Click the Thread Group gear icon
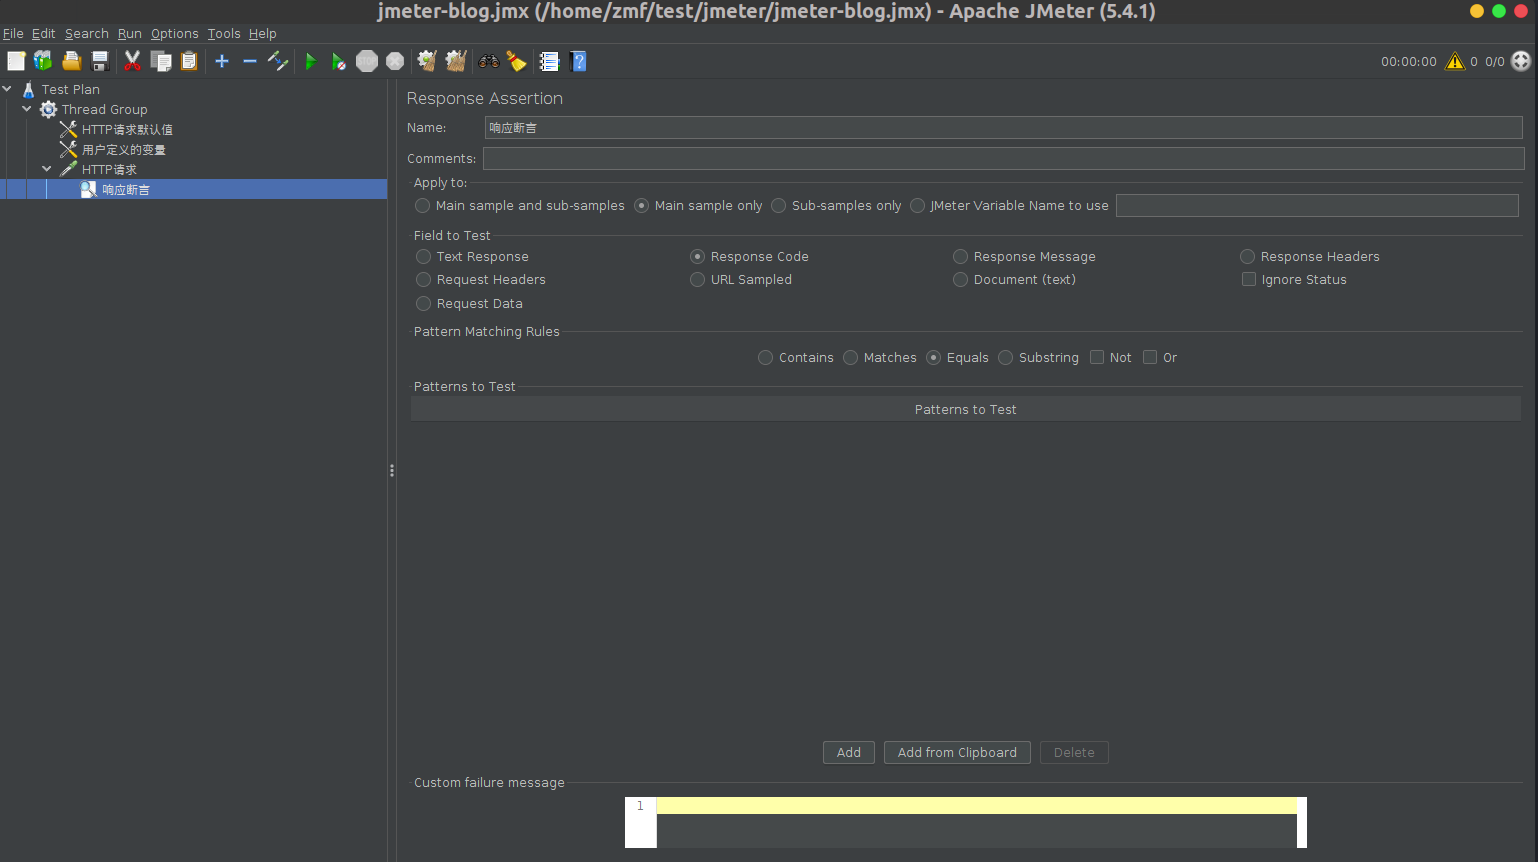The image size is (1538, 862). [x=48, y=109]
